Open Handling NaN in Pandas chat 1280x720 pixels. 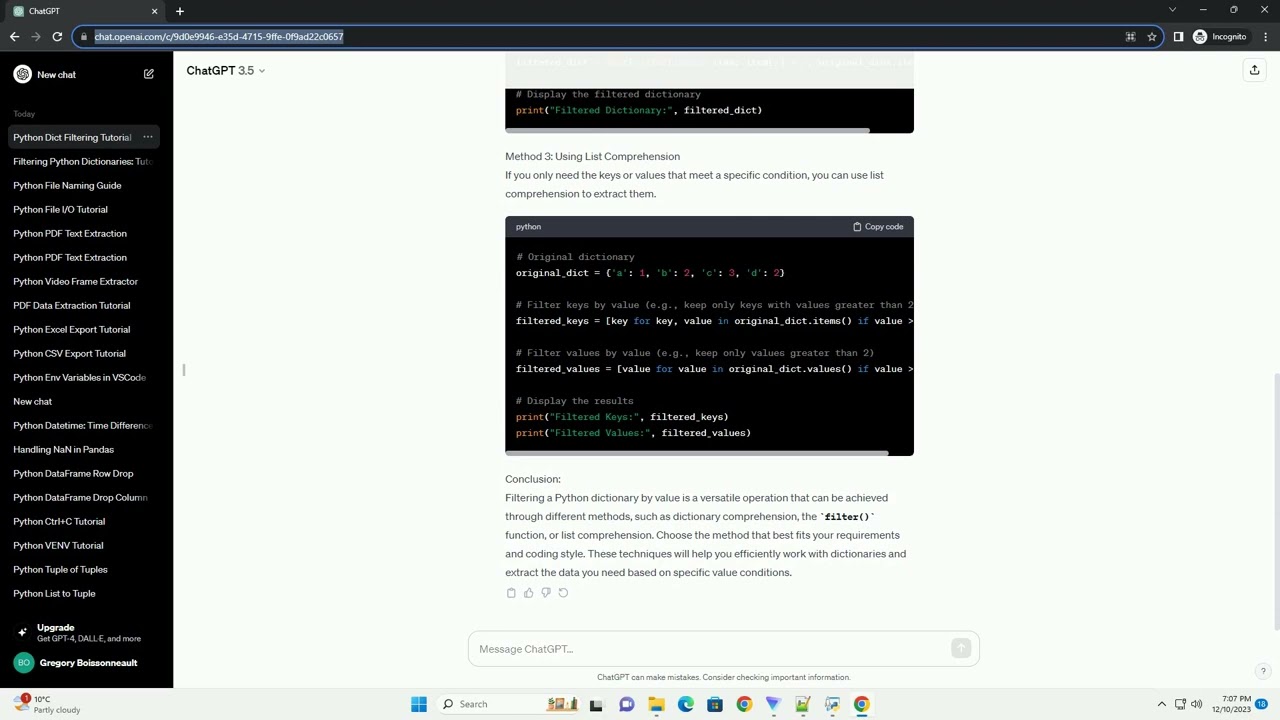click(x=84, y=449)
